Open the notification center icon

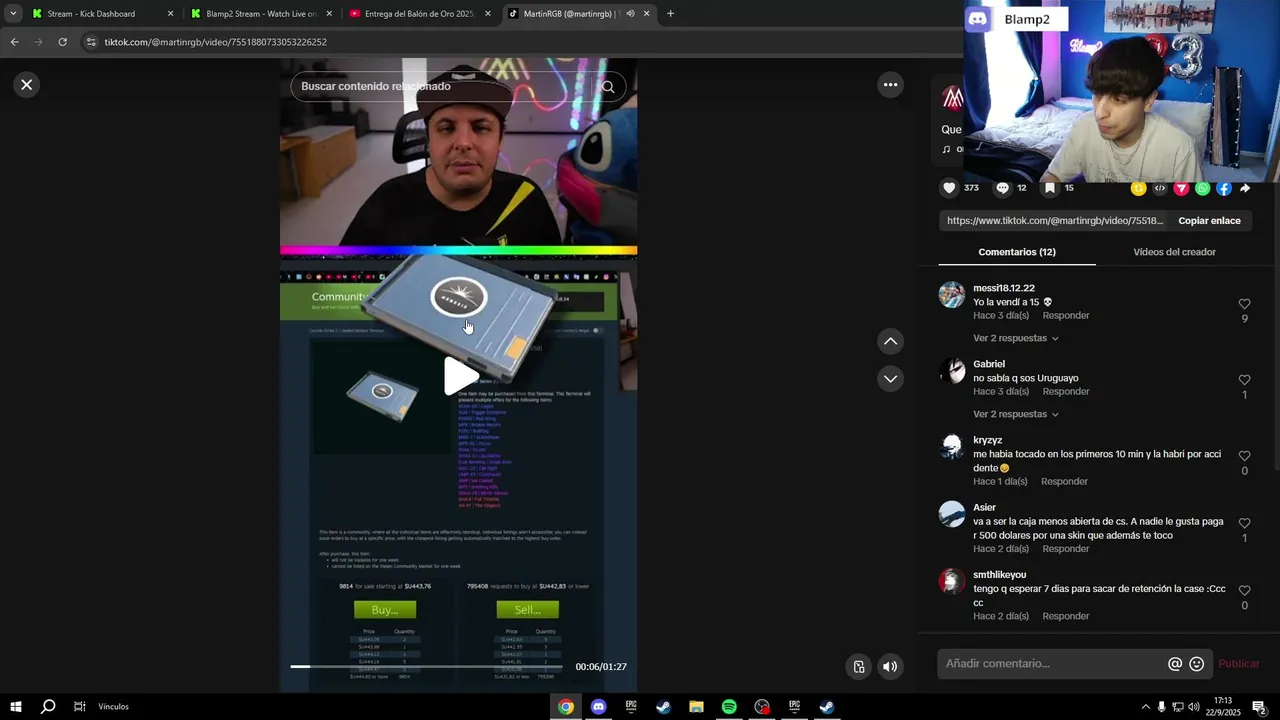[1259, 707]
